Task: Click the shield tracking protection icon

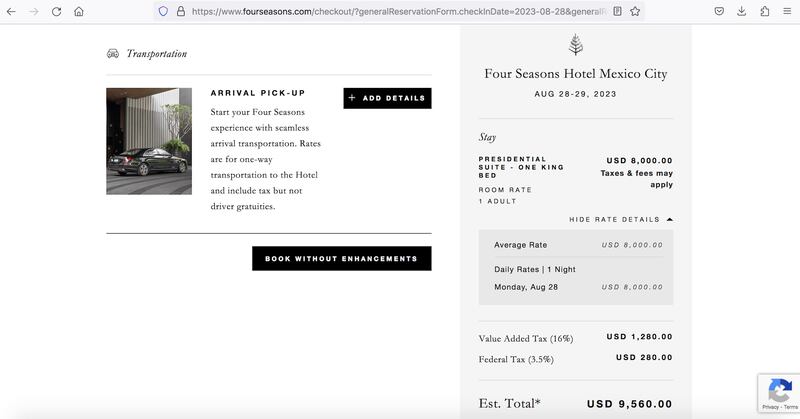Action: tap(163, 11)
